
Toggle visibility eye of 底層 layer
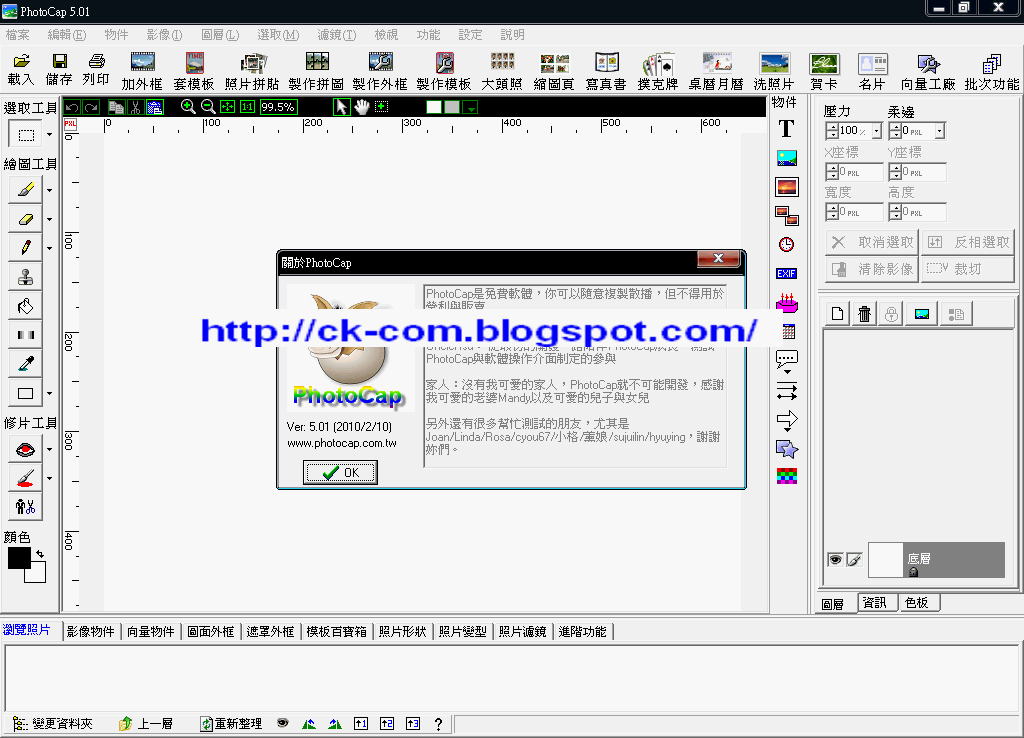point(835,560)
